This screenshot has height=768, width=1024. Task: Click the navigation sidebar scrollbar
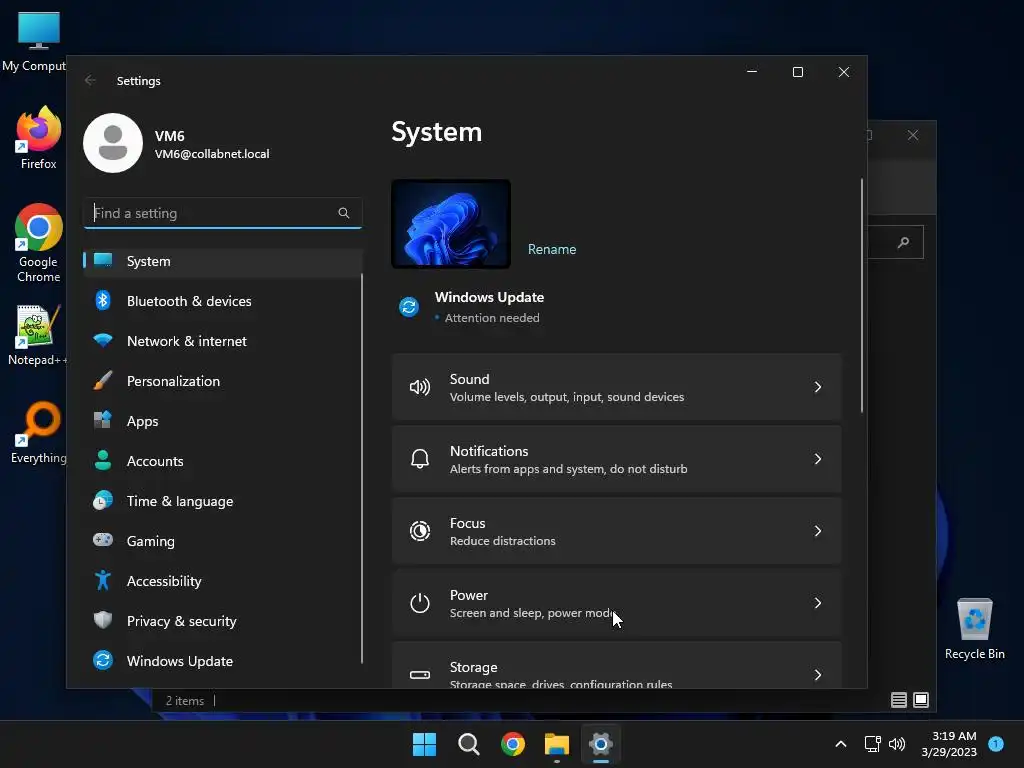tap(362, 468)
